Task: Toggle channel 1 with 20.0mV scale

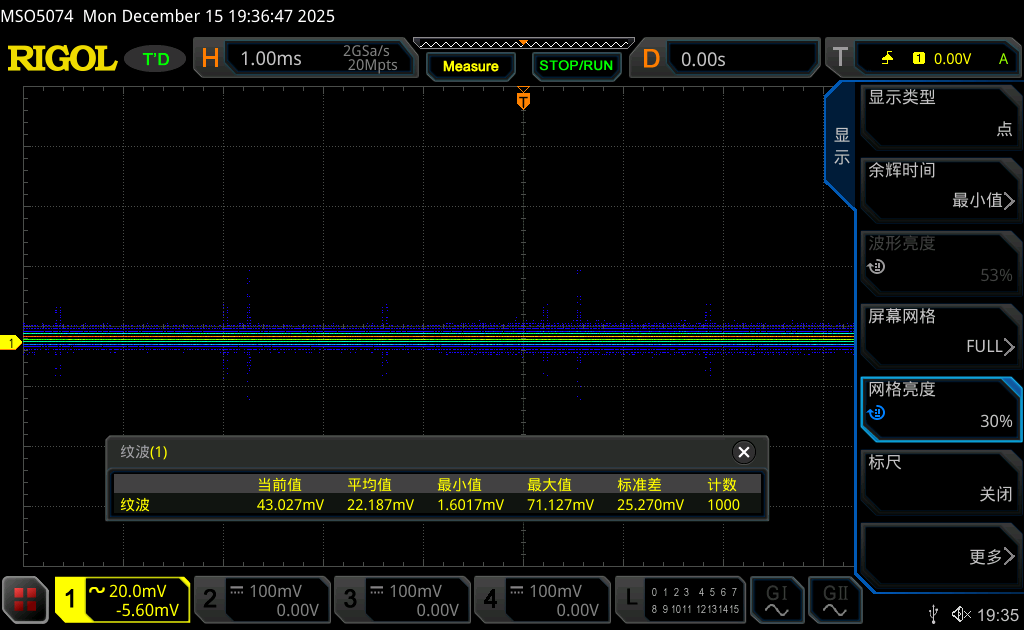Action: click(122, 599)
